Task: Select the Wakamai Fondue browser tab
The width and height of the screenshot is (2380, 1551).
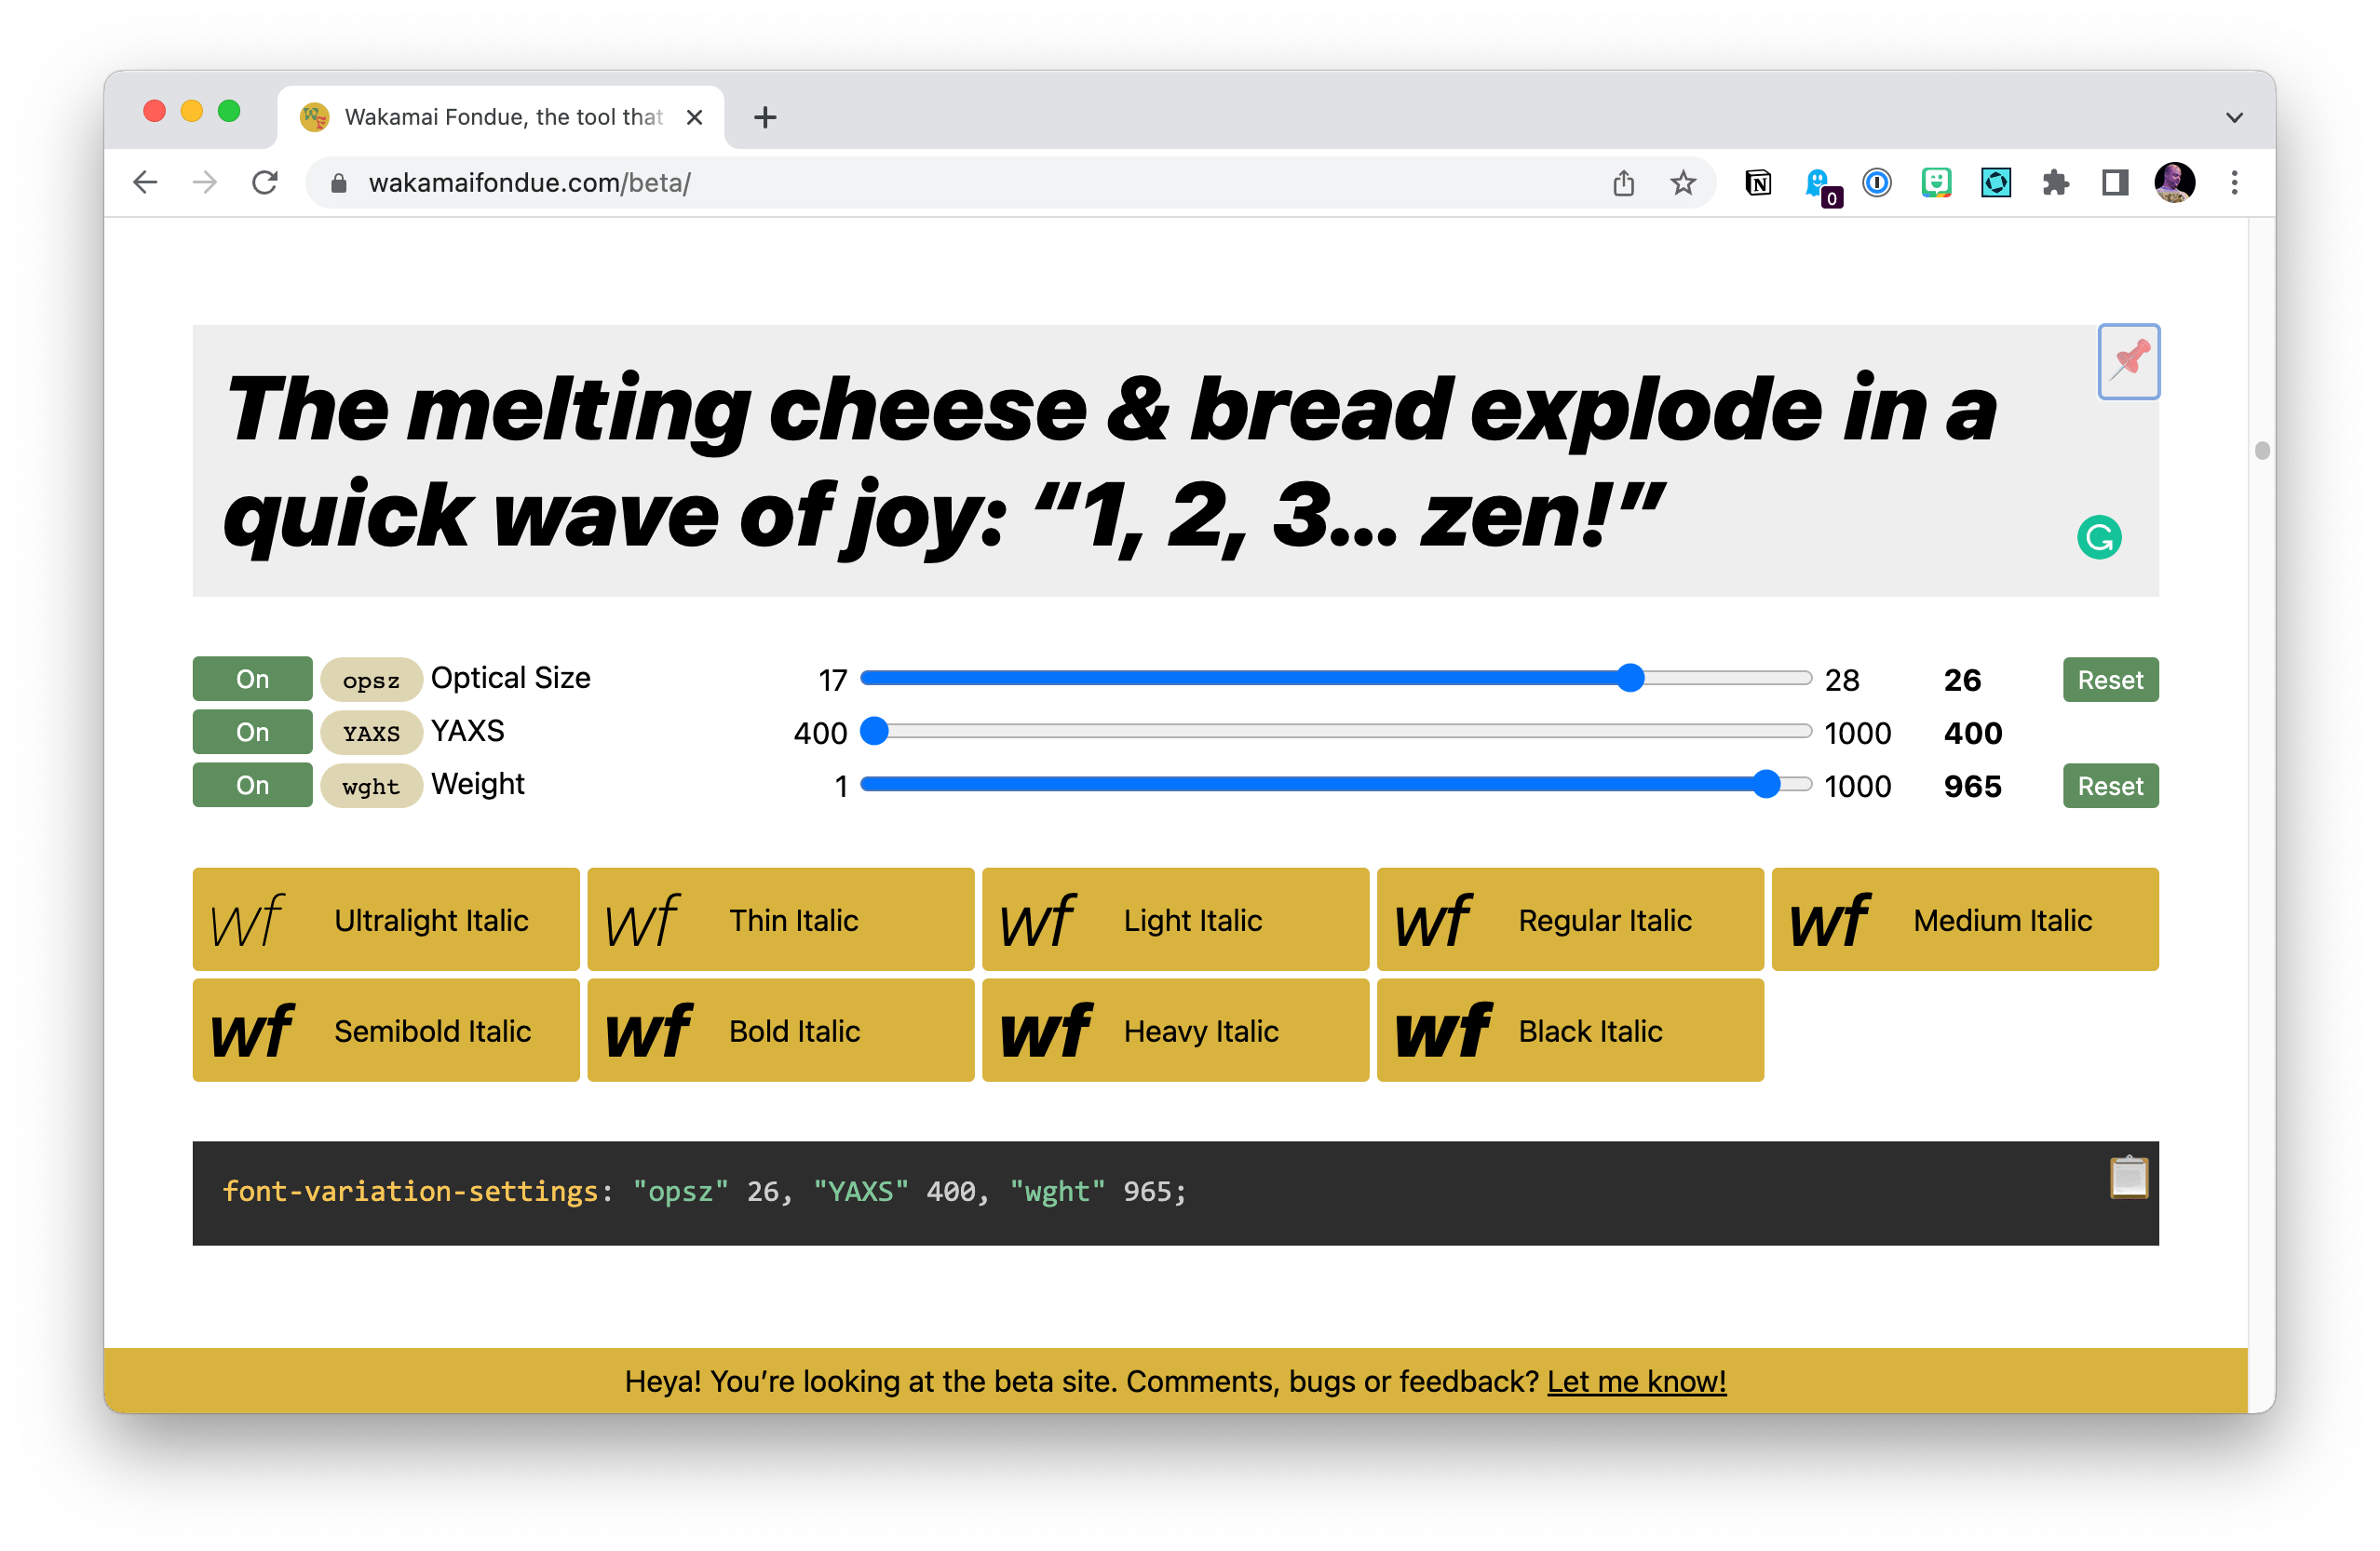Action: click(x=500, y=118)
